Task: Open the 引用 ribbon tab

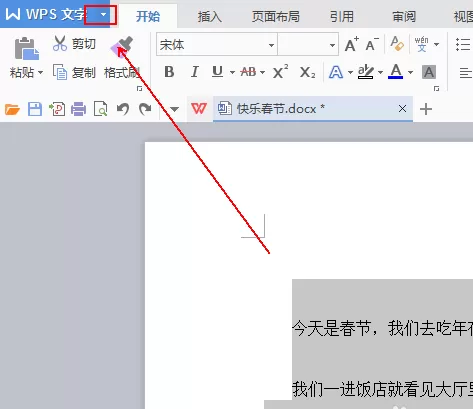Action: 342,16
